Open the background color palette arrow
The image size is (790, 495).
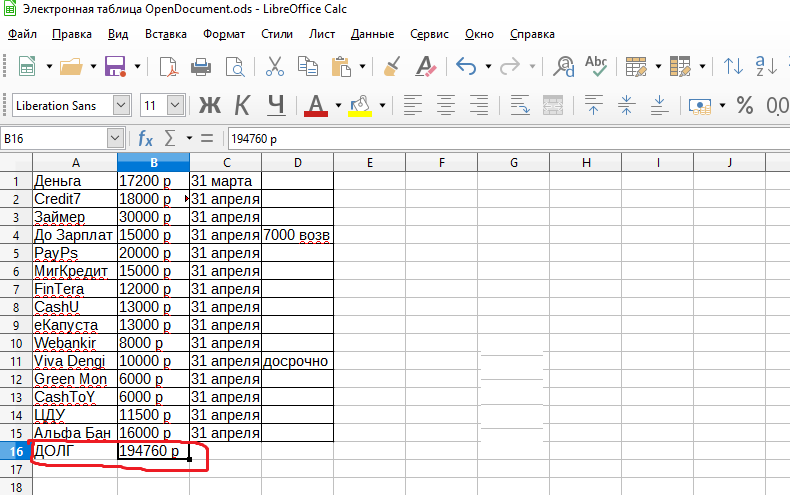click(x=382, y=106)
